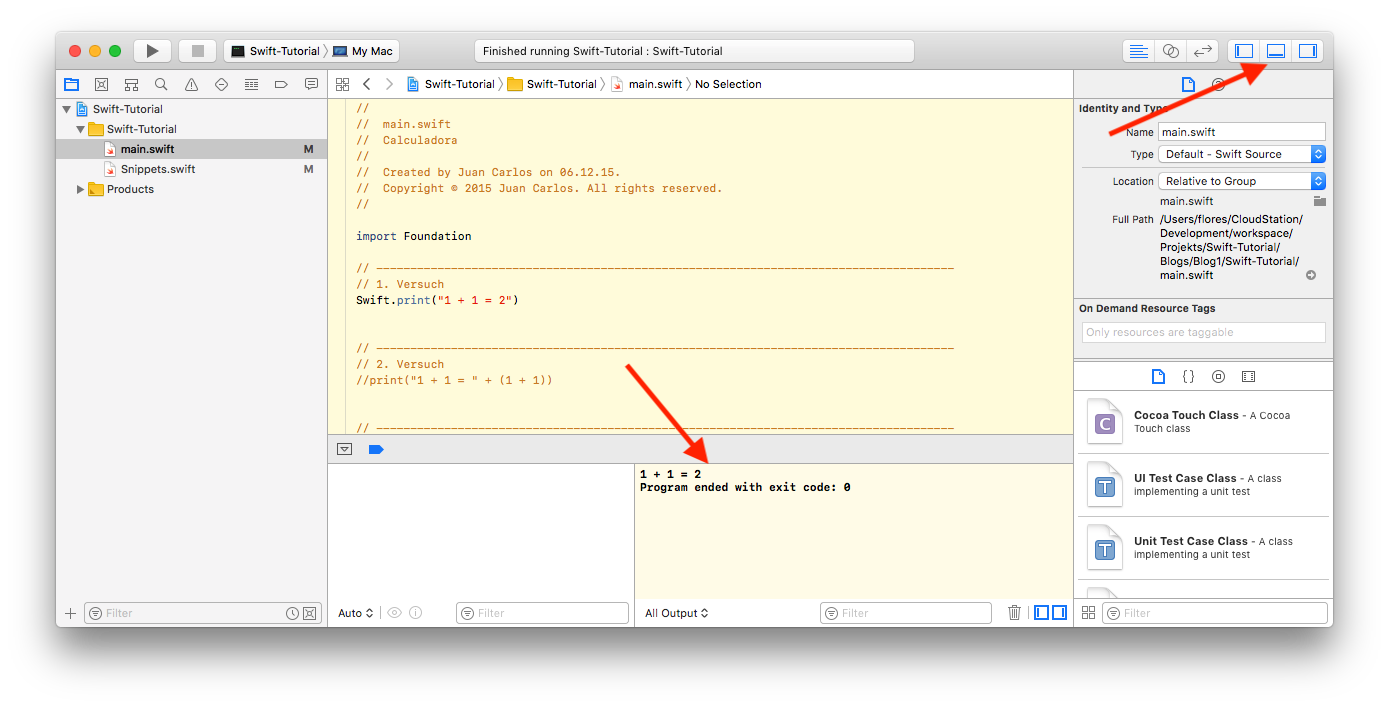Open the All Output dropdown

(x=676, y=612)
